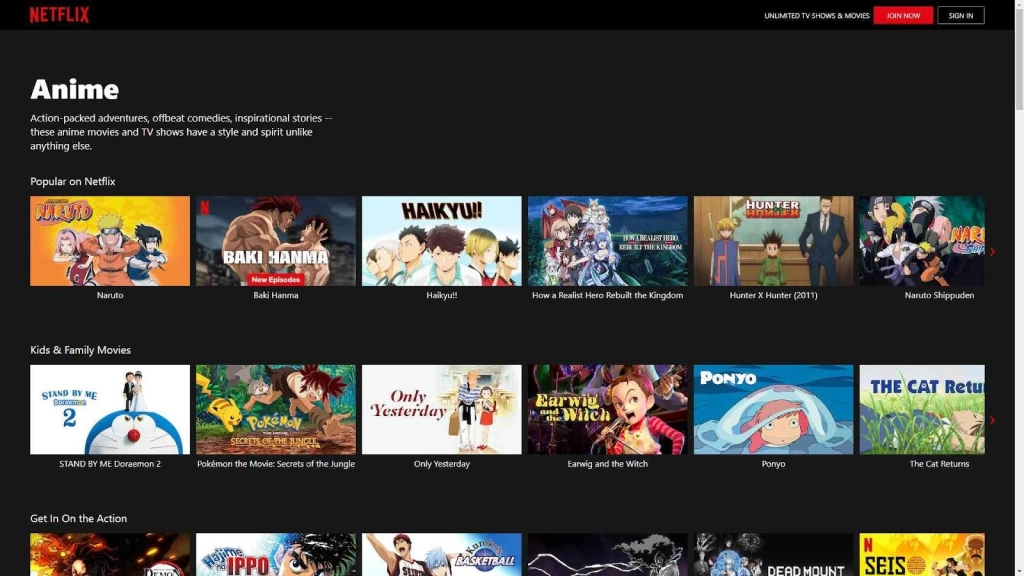Click the Sign In button
Viewport: 1024px width, 576px height.
961,15
